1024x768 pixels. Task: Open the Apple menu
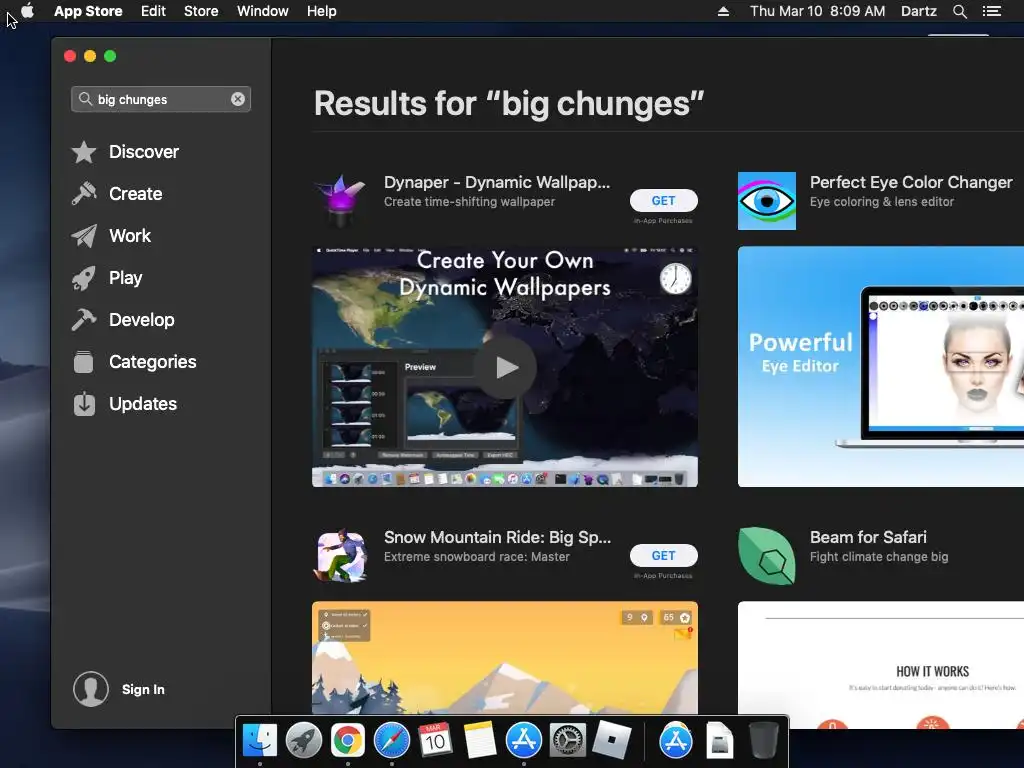(27, 11)
